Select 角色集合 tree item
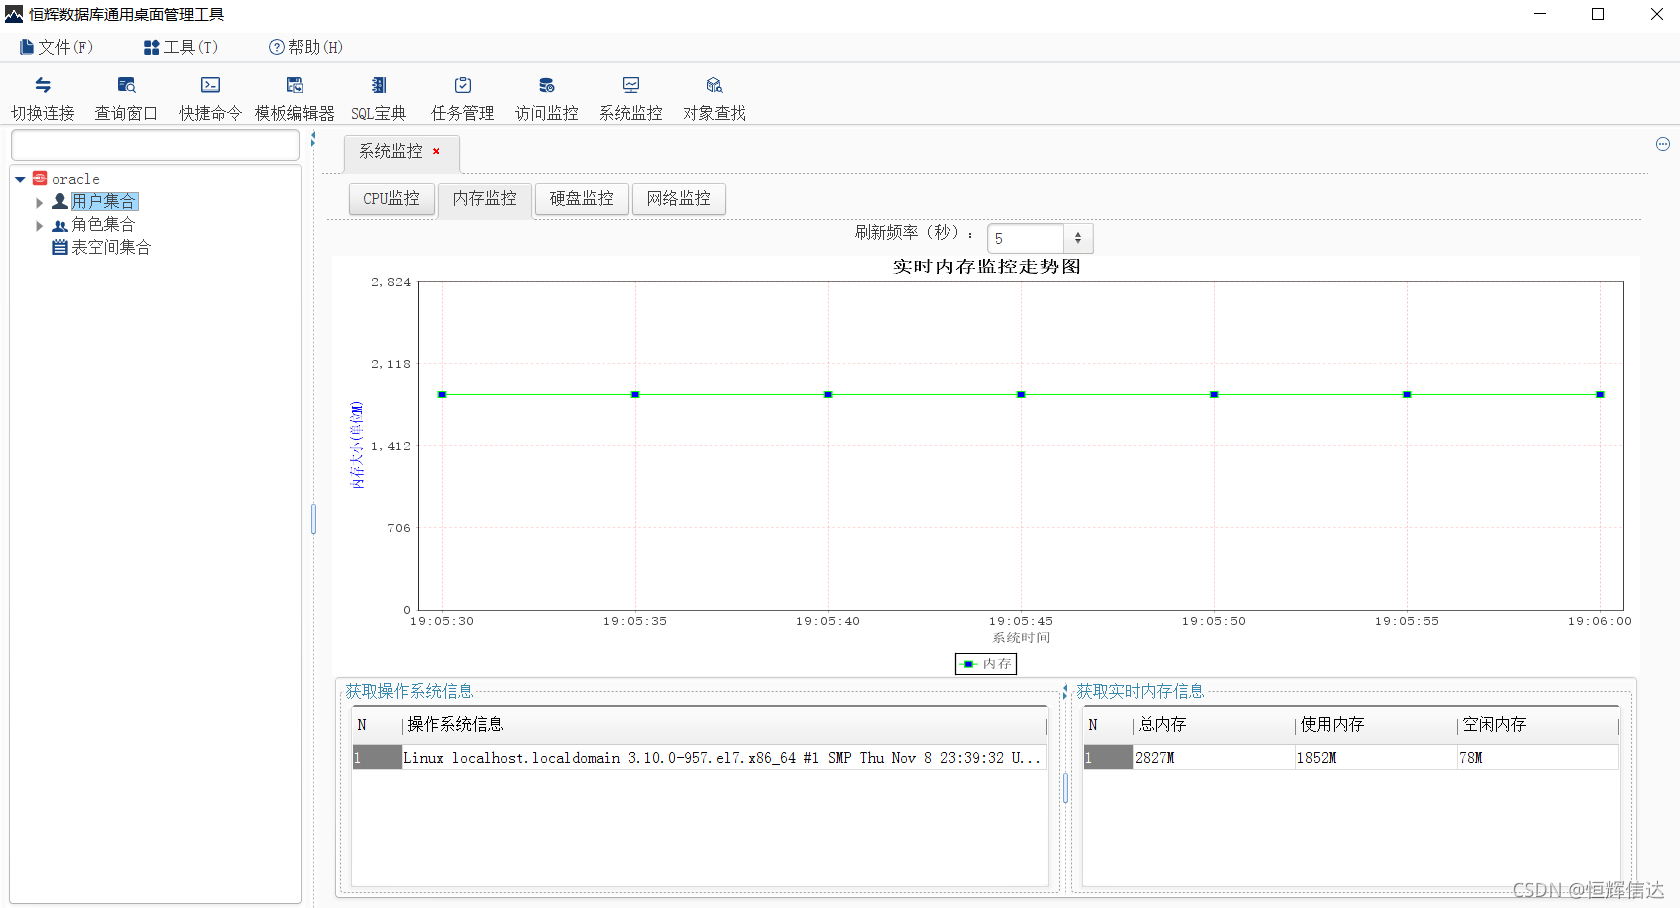The image size is (1680, 908). pos(103,224)
